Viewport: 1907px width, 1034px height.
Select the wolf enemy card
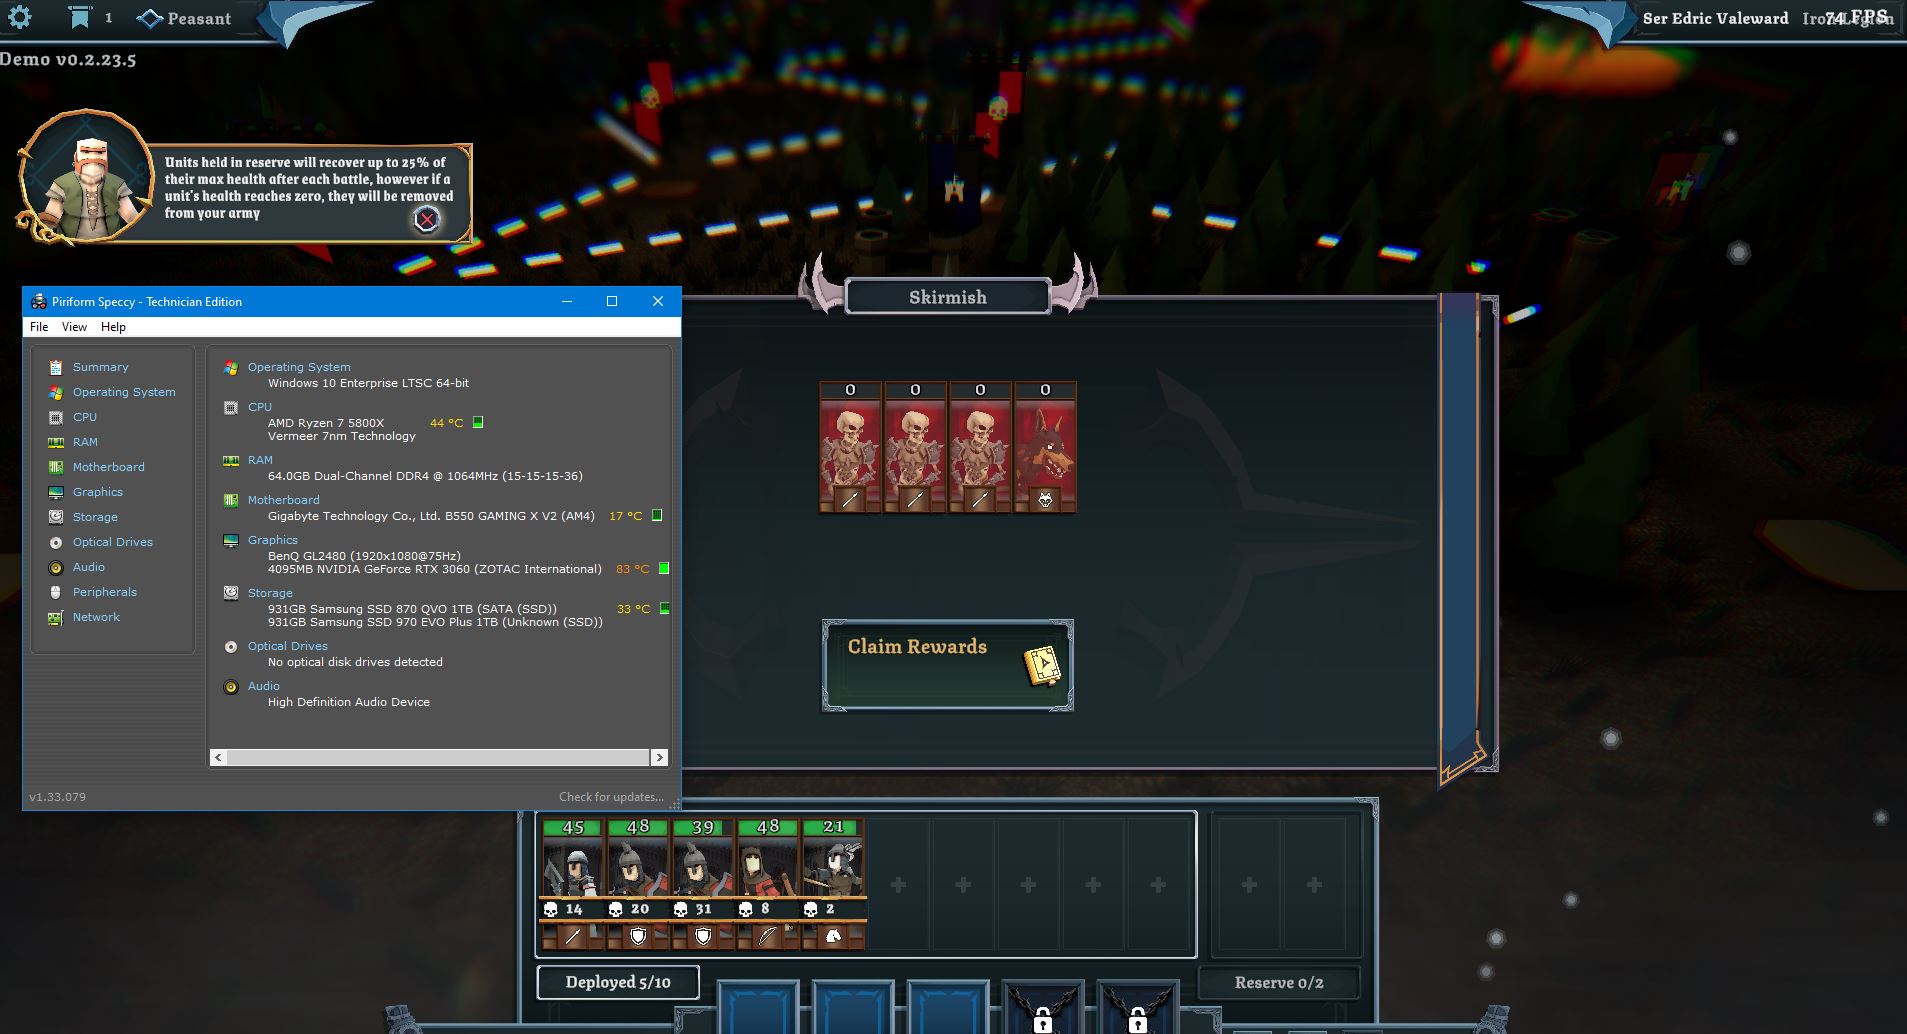click(1045, 447)
